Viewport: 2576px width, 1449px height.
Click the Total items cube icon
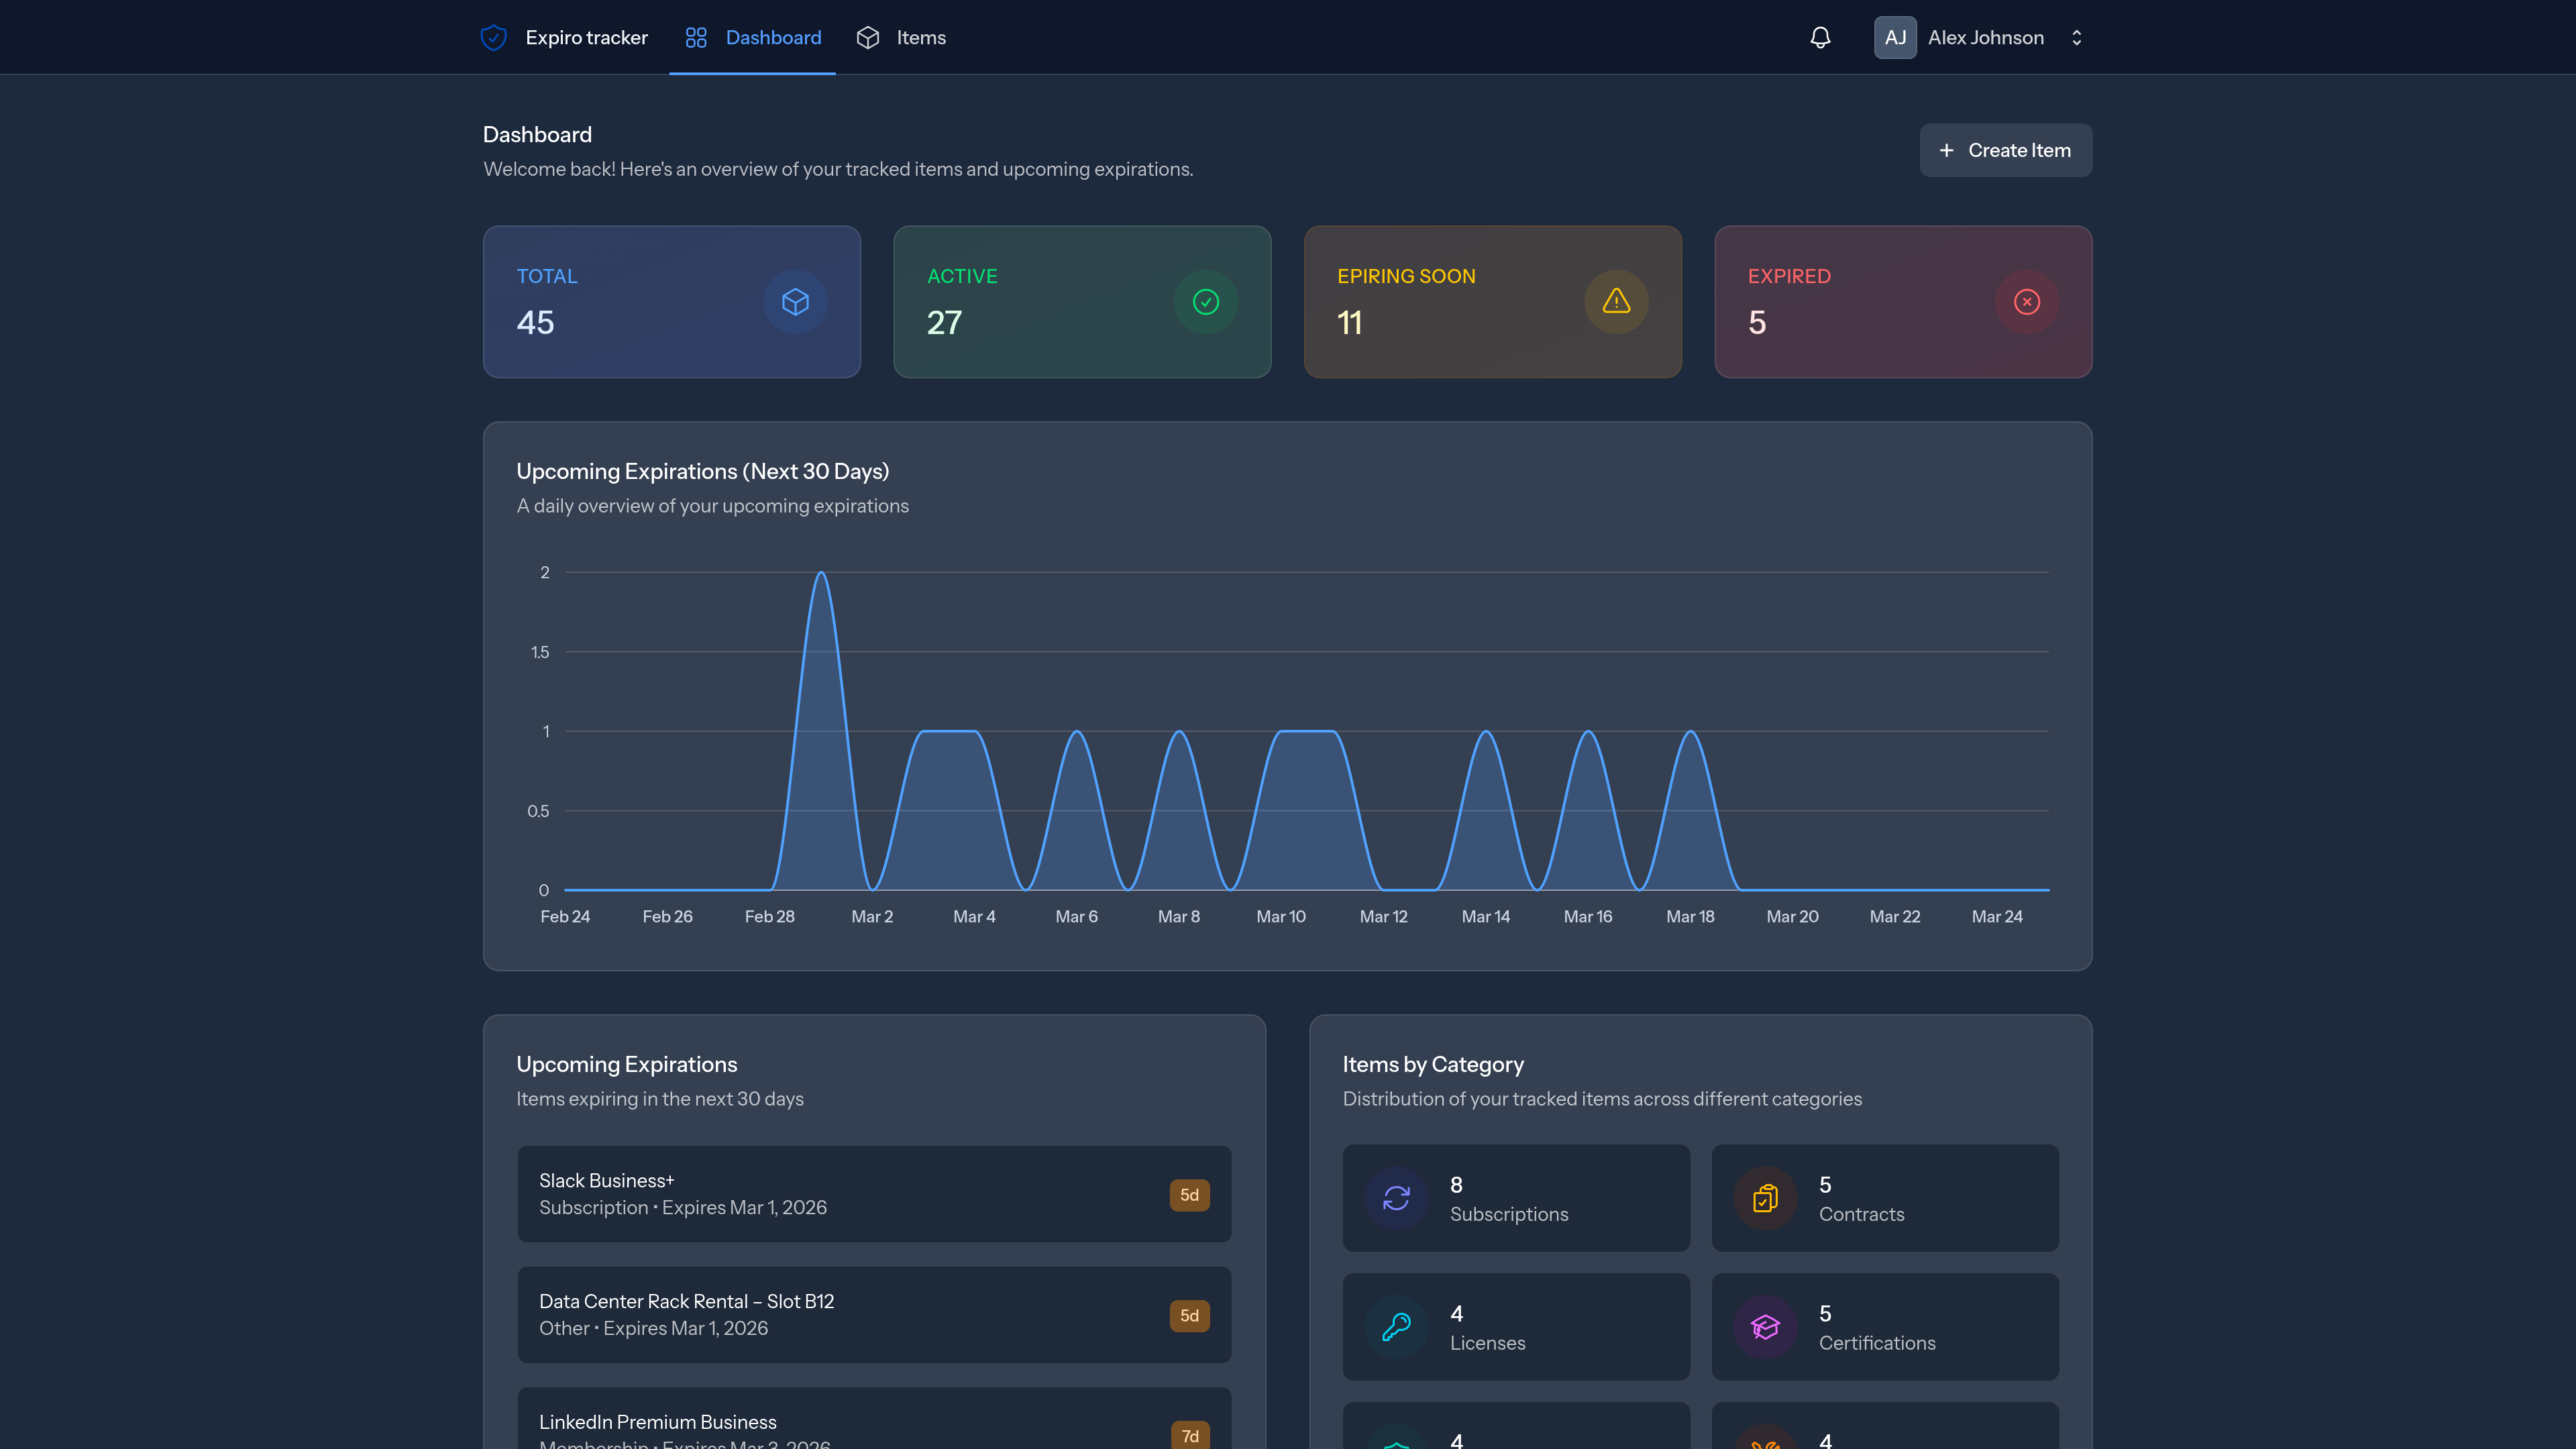795,302
